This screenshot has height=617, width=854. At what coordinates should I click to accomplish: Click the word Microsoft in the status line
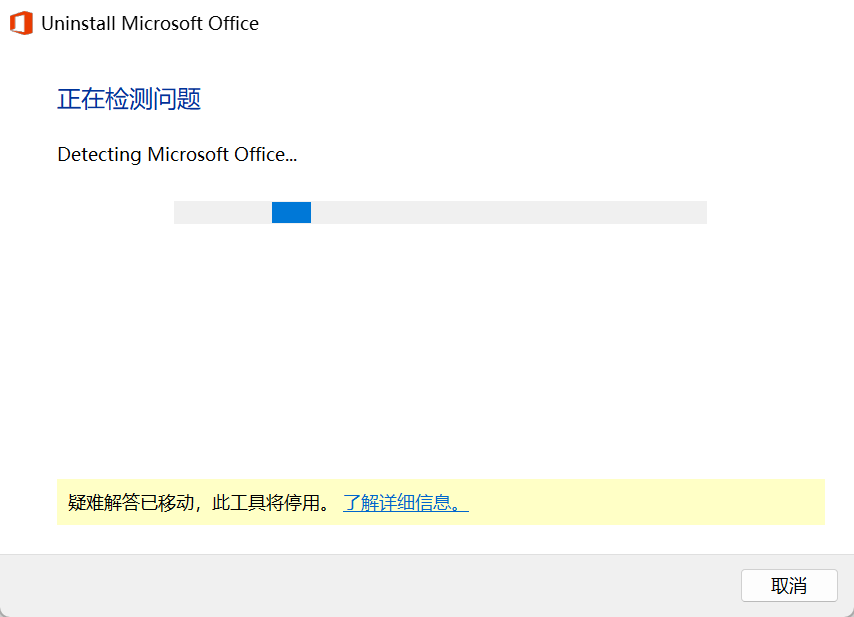[188, 155]
